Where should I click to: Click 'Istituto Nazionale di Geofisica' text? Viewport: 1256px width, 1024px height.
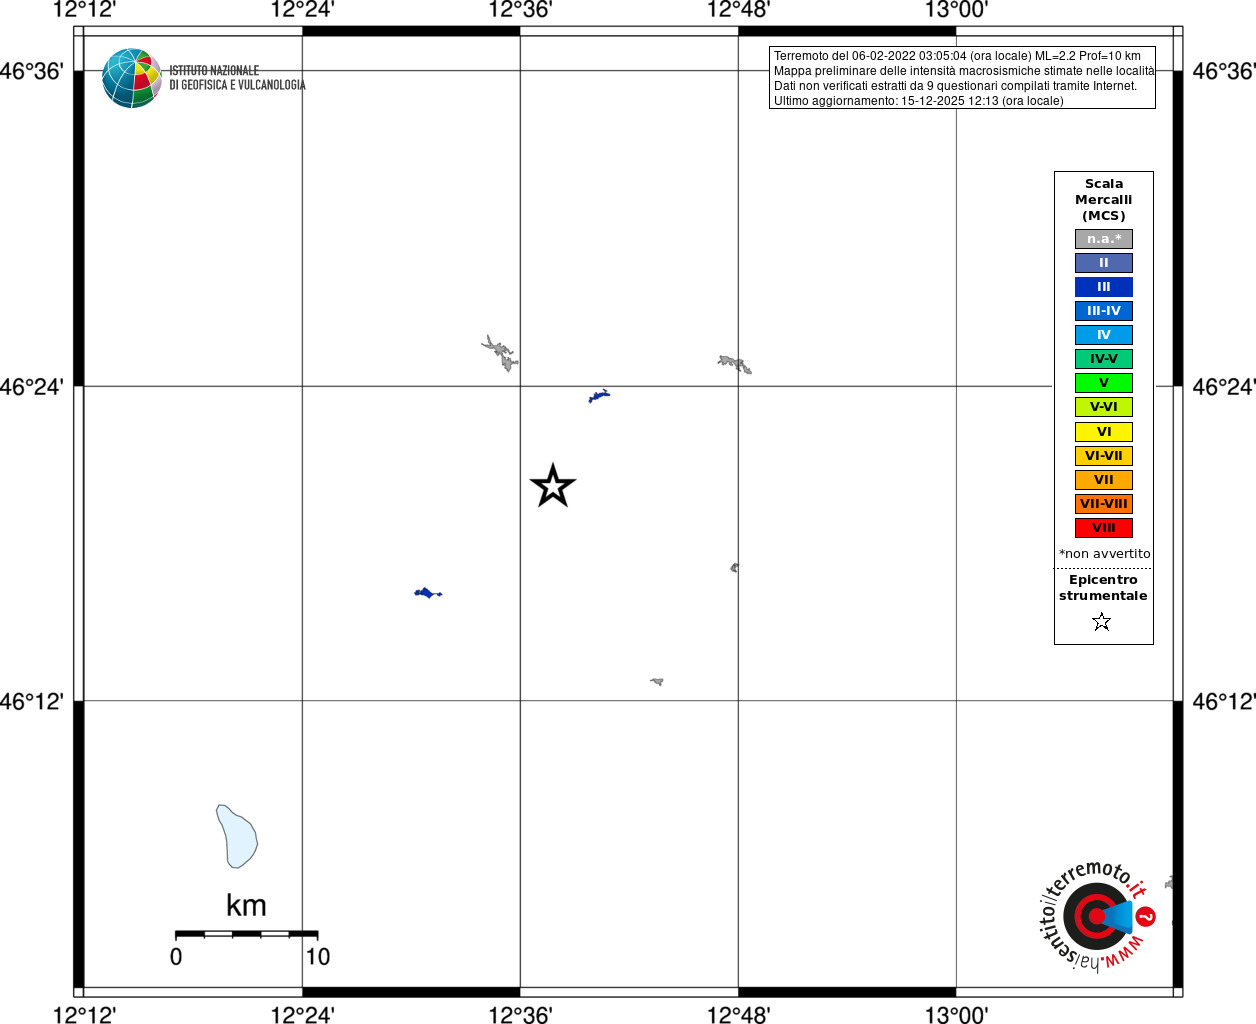237,78
